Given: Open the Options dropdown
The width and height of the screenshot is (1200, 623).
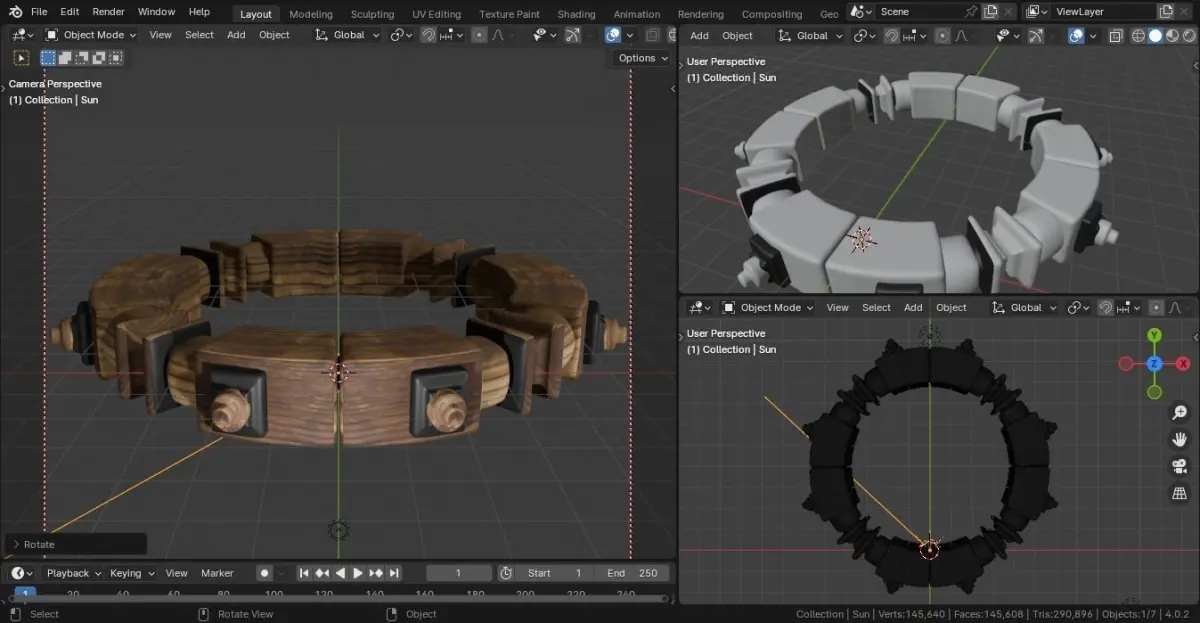Looking at the screenshot, I should (x=641, y=58).
